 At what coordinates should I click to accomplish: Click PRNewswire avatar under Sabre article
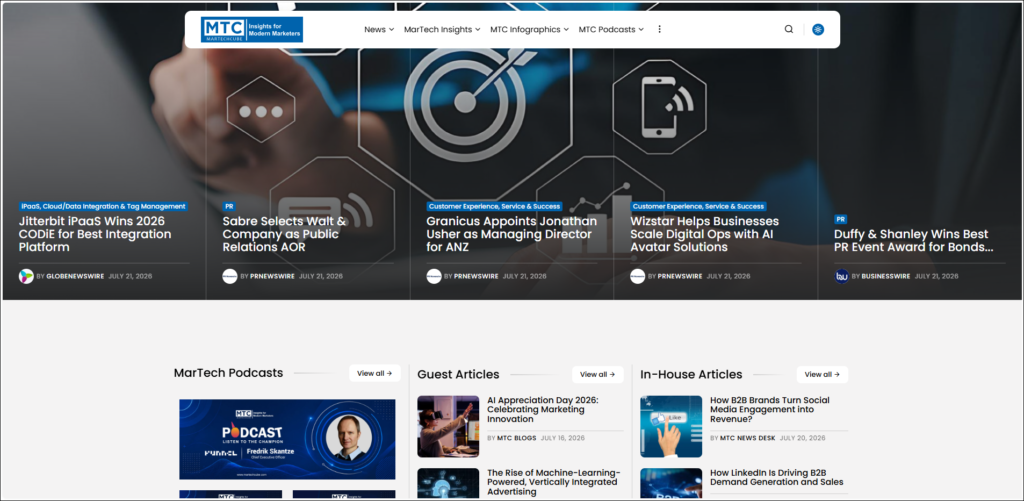click(230, 276)
